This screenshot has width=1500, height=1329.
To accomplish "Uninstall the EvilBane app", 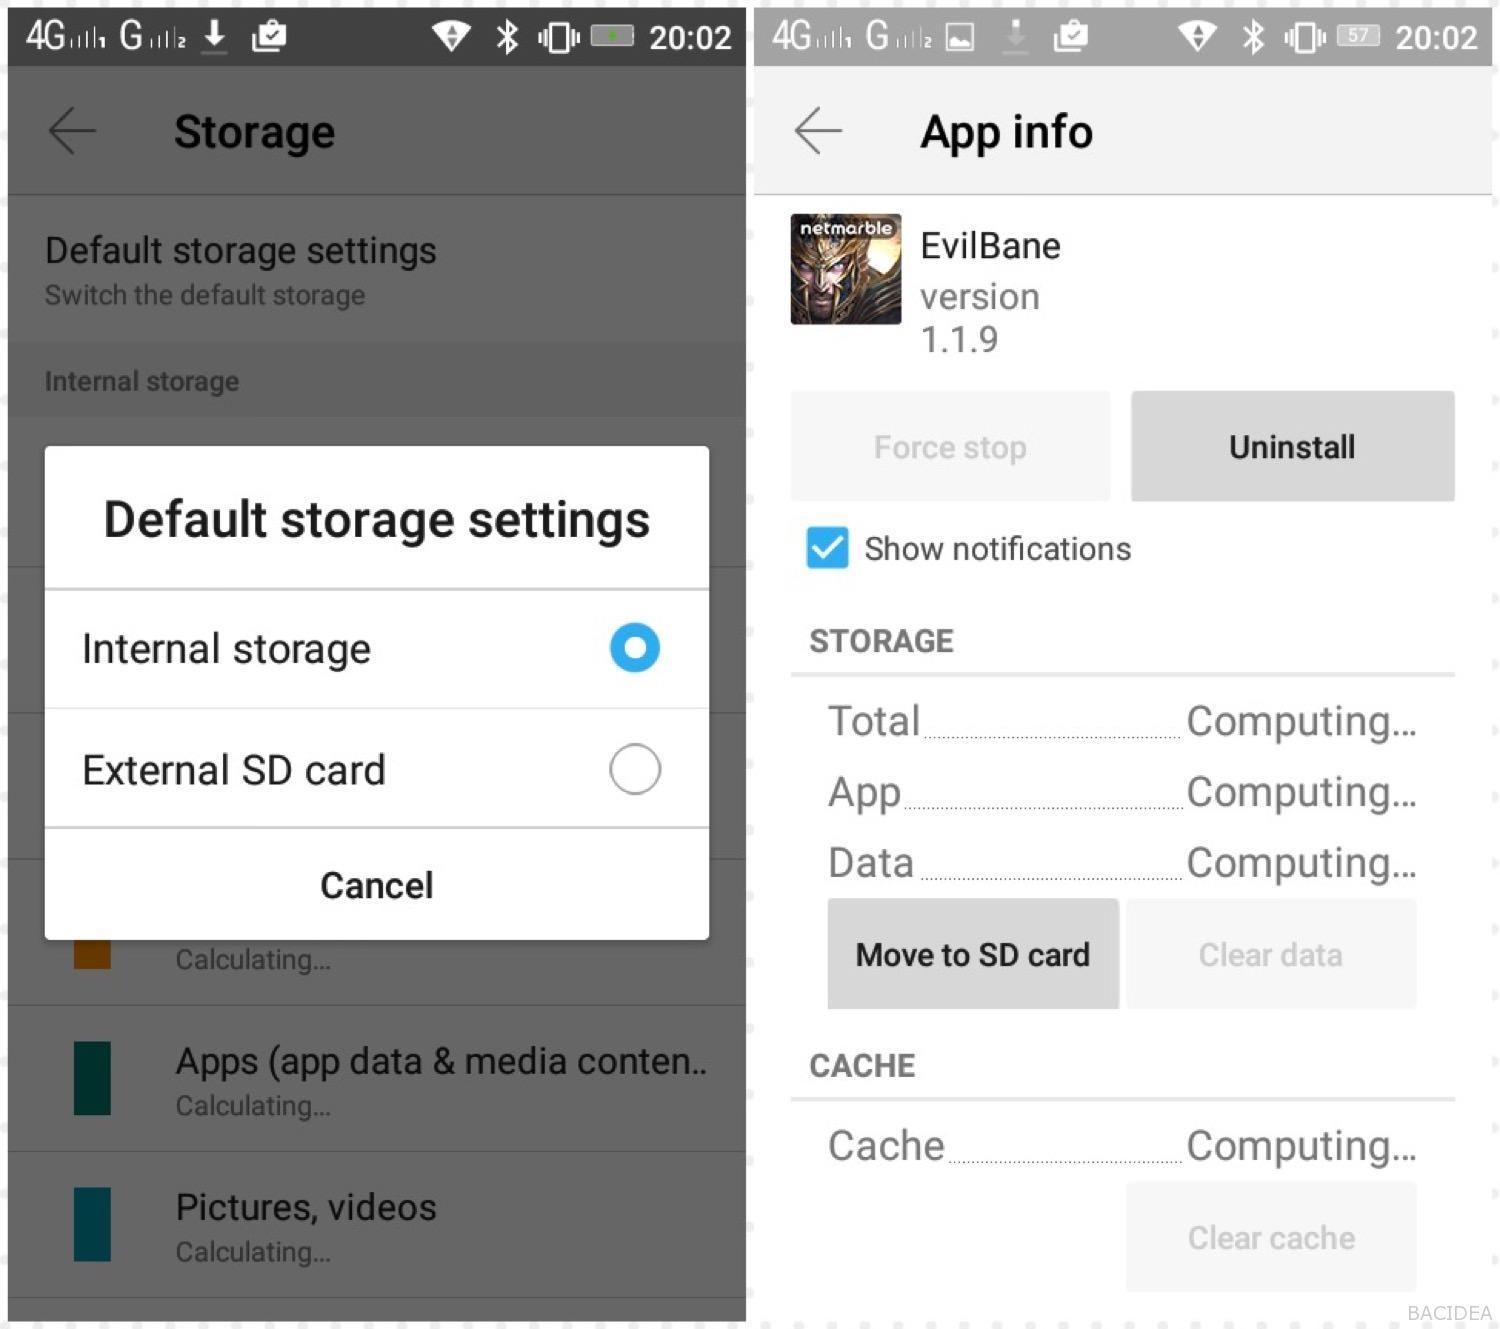I will click(x=1292, y=446).
